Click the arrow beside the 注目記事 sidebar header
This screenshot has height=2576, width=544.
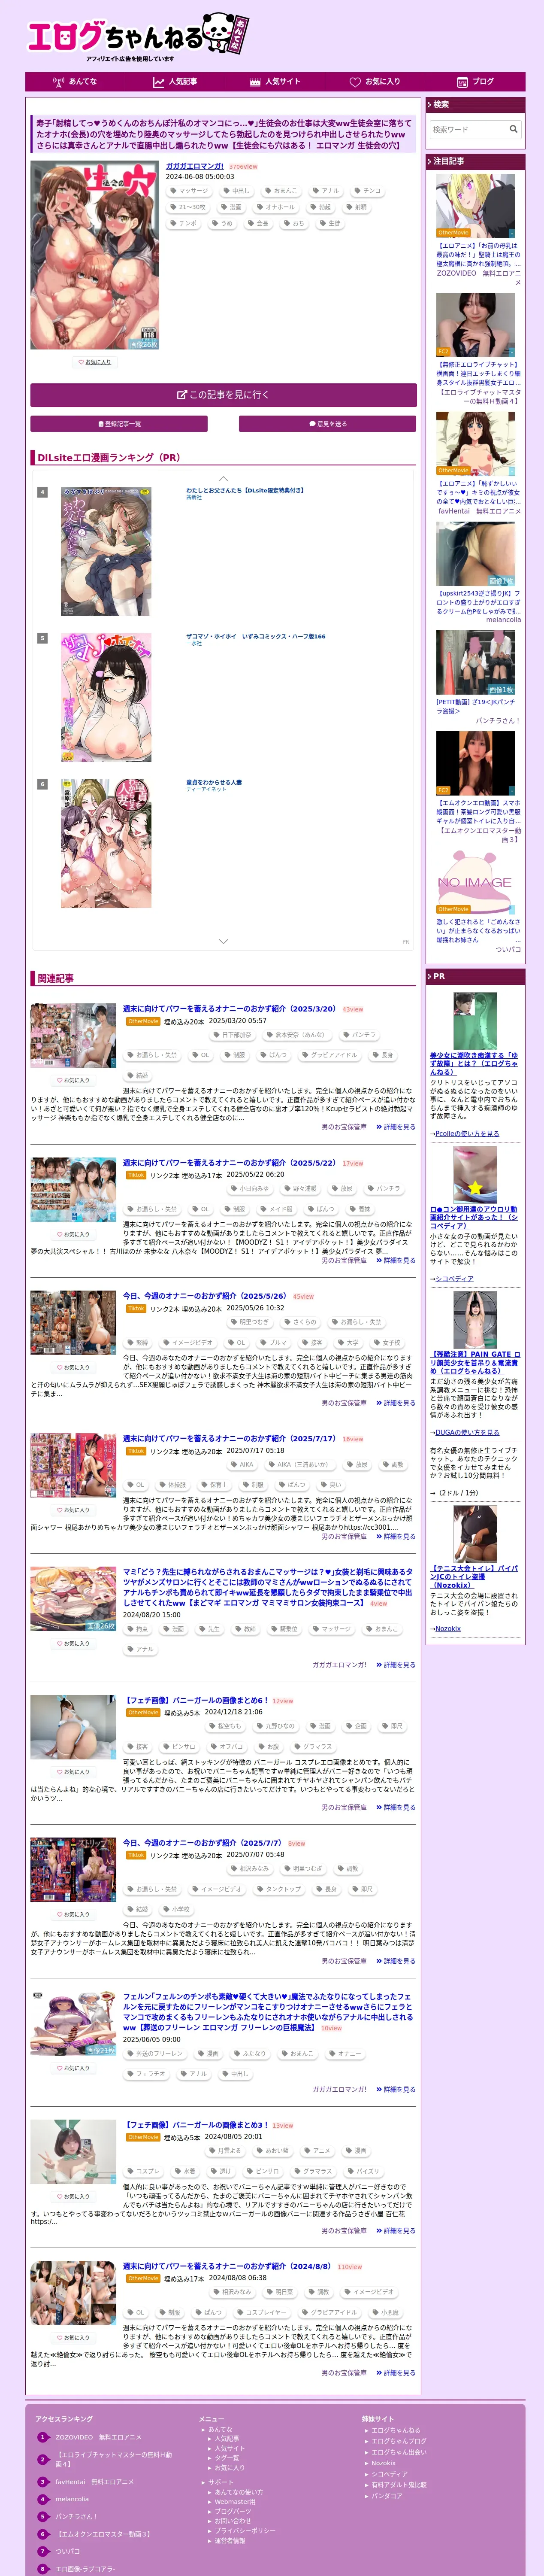(430, 161)
